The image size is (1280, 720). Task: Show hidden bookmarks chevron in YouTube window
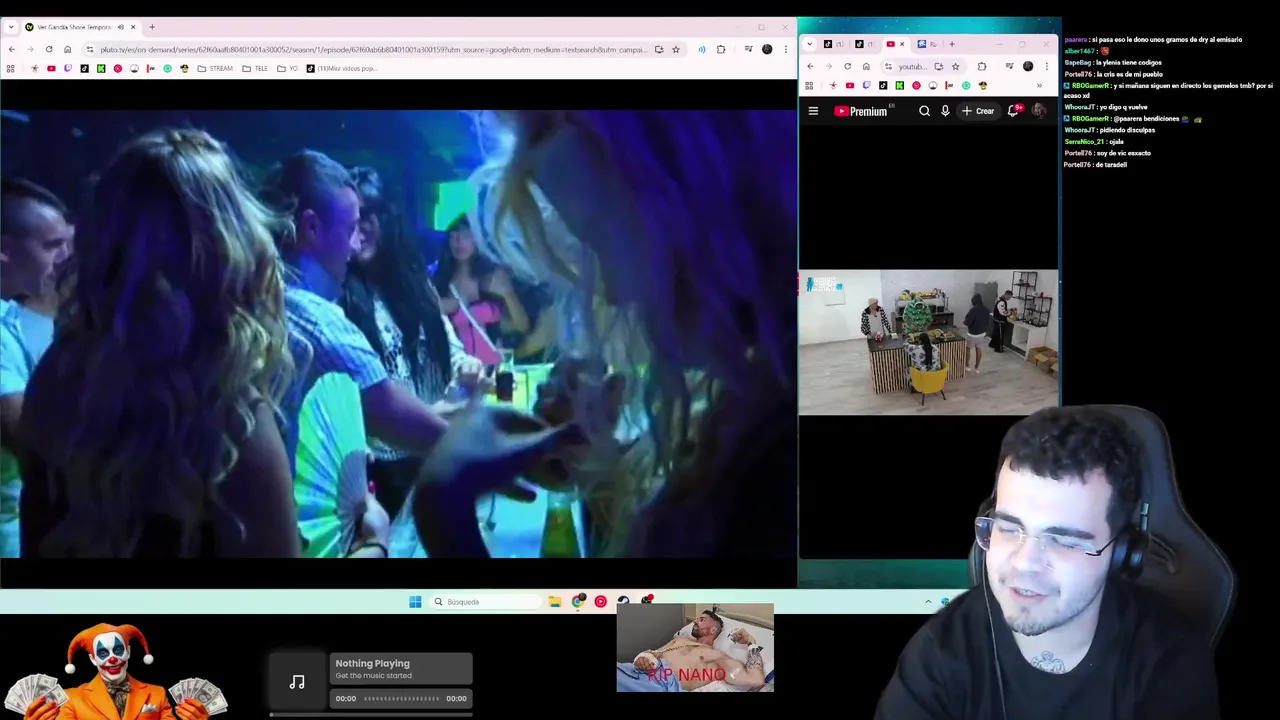point(1039,85)
